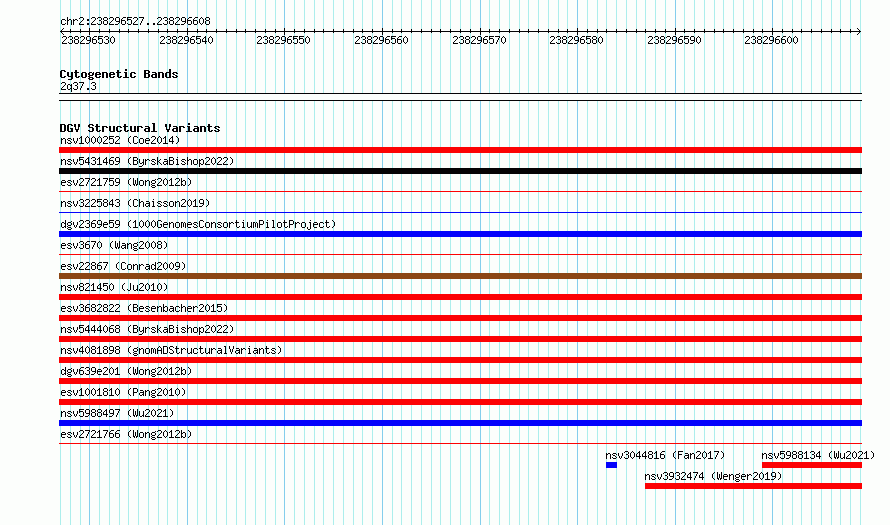Select nsv5444068 (ByrskaBishop2022) label
Screen dimensions: 890x525
pos(147,329)
